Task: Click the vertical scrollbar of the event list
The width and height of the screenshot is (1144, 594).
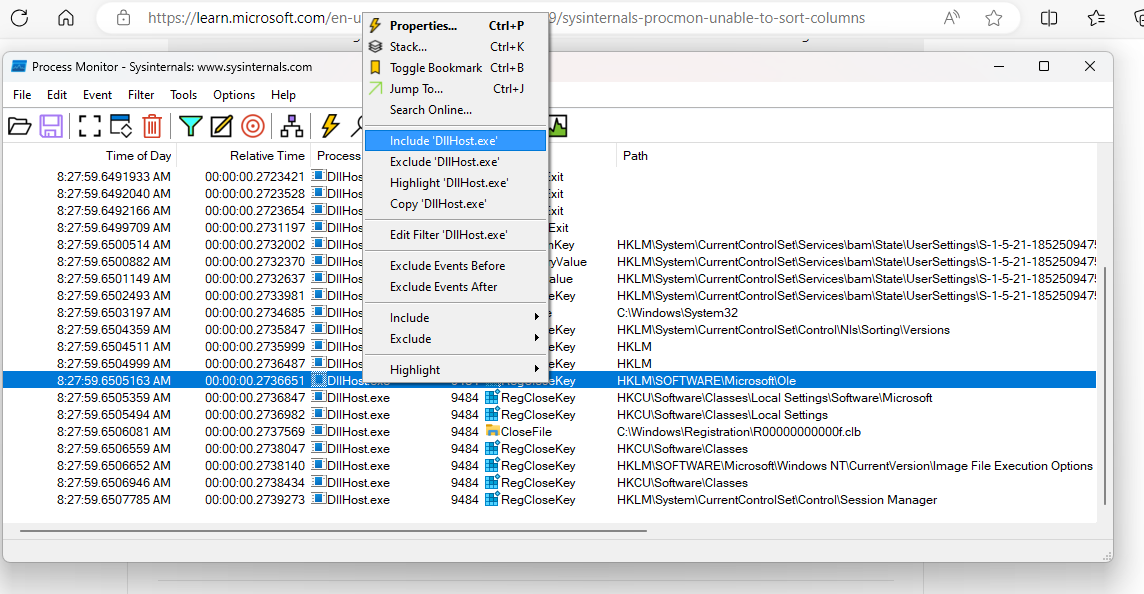Action: point(1105,385)
